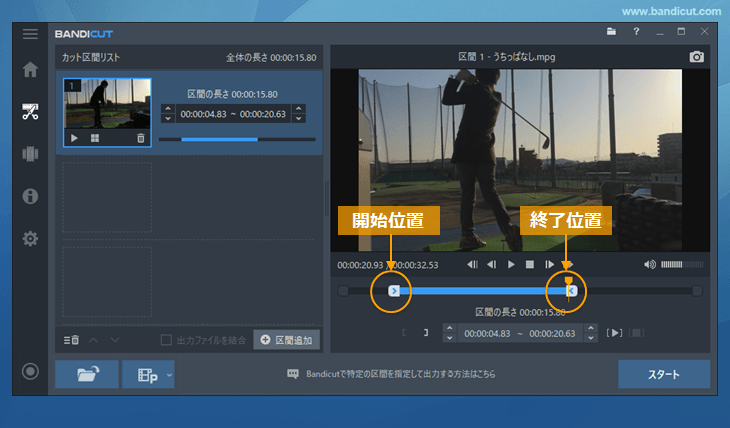Decrease timeline start time 00:00:04.83

tap(449, 338)
